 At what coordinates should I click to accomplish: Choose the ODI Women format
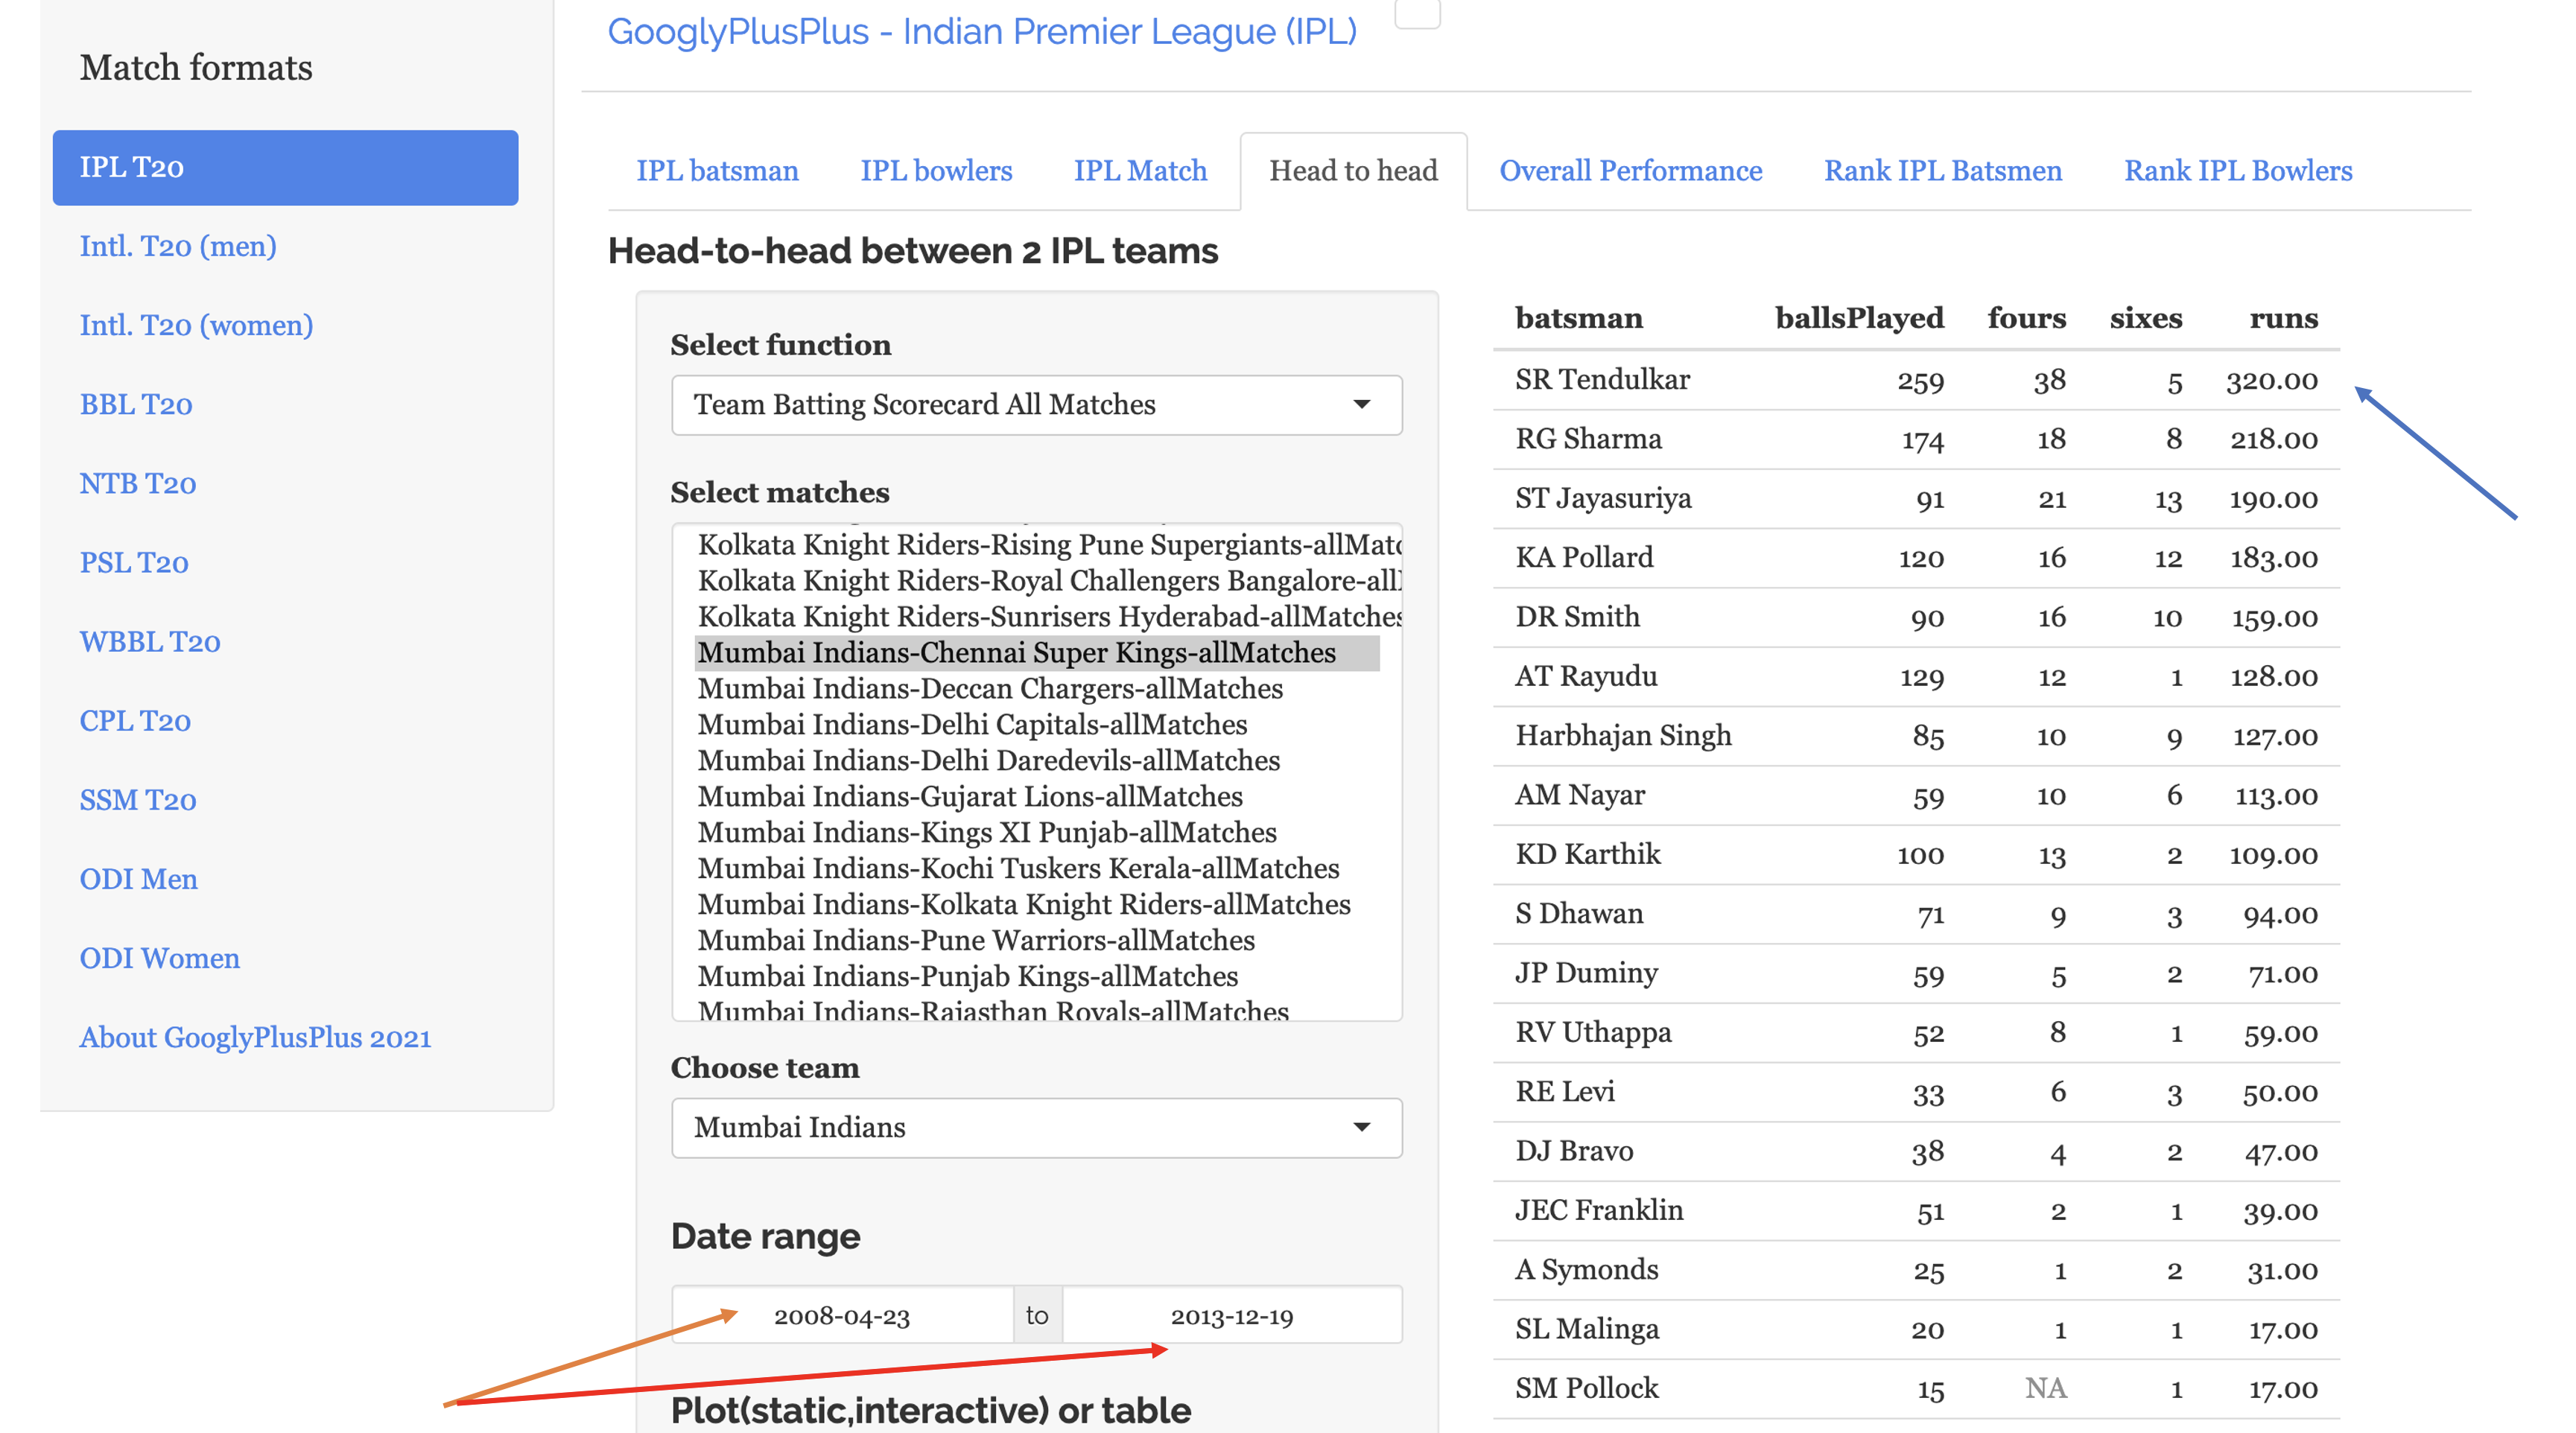[160, 958]
